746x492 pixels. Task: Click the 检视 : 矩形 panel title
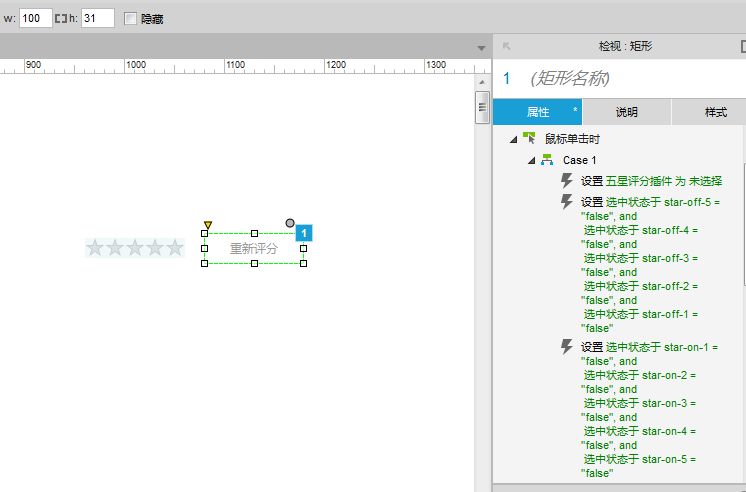(x=625, y=46)
